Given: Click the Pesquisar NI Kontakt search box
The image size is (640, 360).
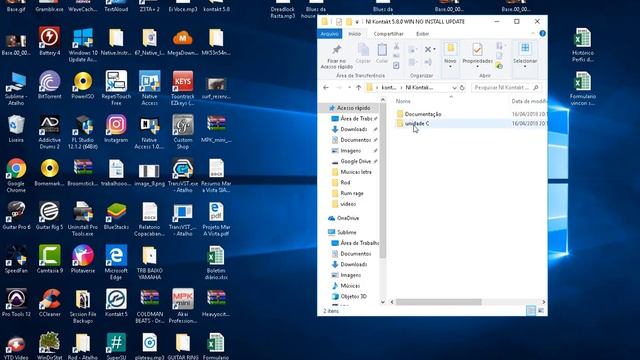Looking at the screenshot, I should [506, 87].
